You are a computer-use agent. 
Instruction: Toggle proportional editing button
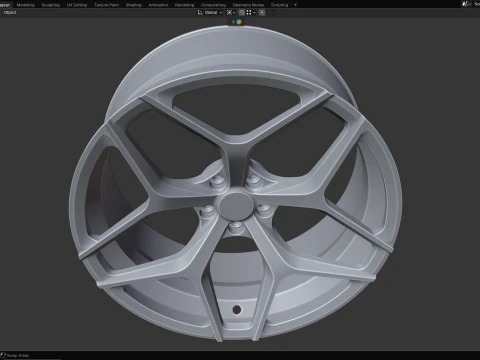262,13
